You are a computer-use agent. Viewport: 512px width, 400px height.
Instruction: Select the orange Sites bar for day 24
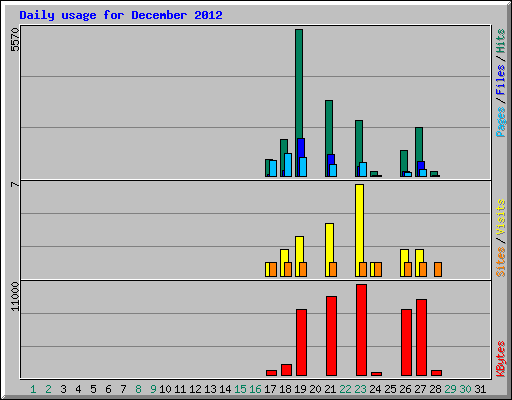(378, 269)
